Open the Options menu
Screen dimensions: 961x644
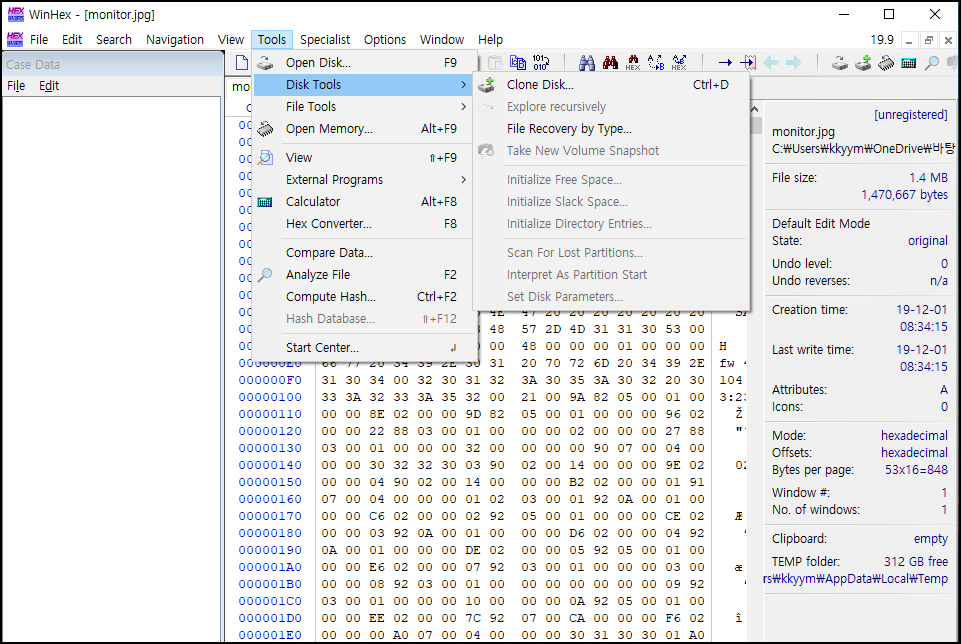385,39
